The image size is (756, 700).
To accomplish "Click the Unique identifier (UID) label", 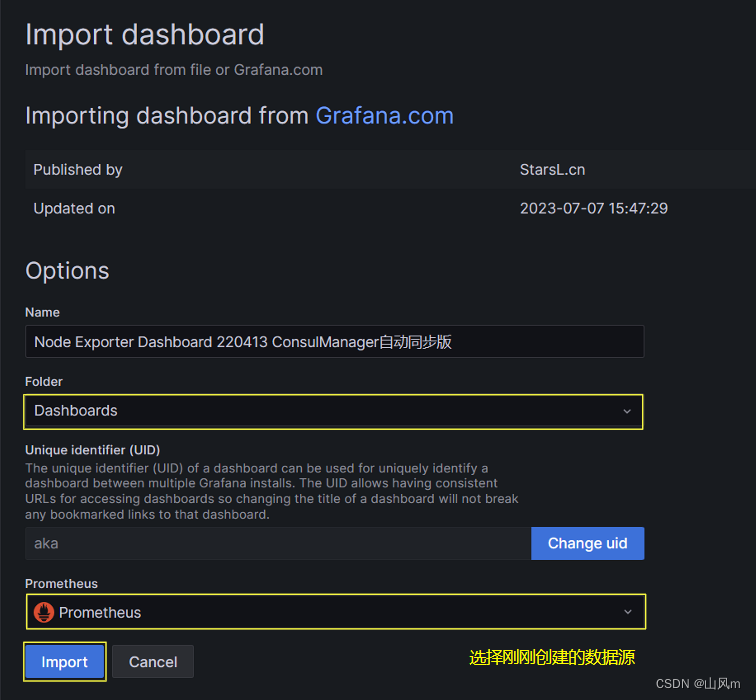I will click(93, 450).
